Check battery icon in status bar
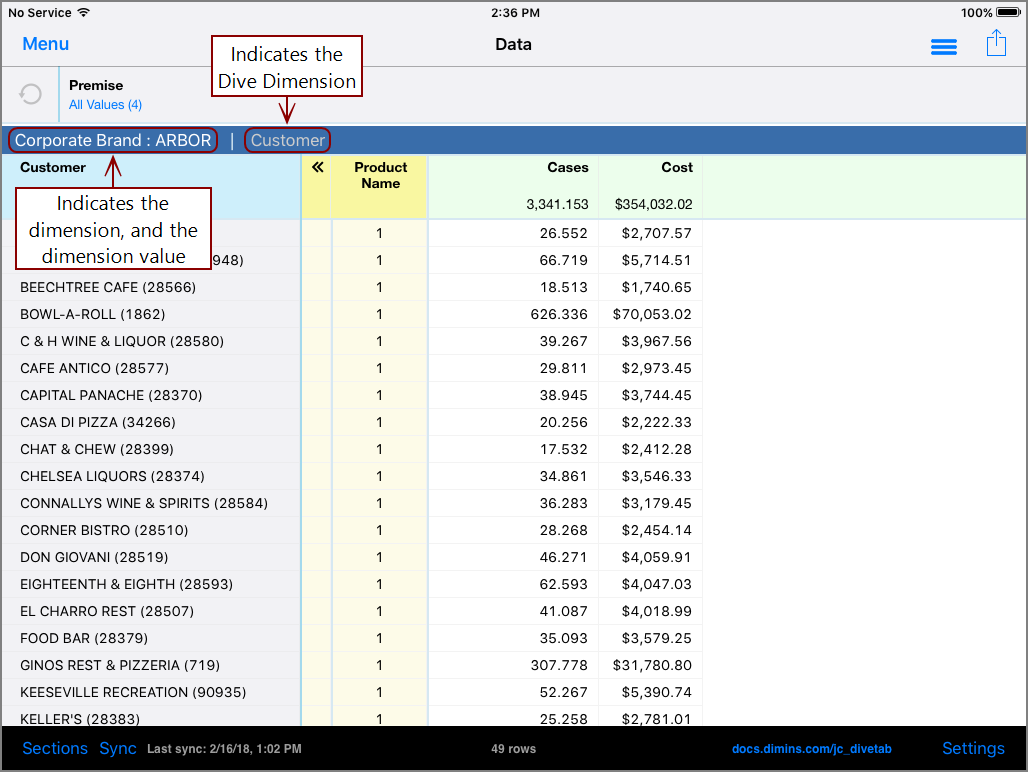This screenshot has height=772, width=1028. pos(1008,13)
